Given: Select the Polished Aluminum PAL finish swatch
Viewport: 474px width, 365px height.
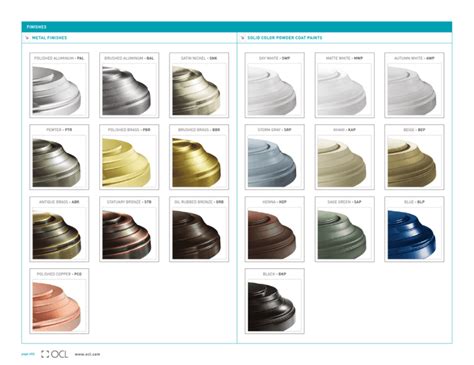Looking at the screenshot, I should (x=59, y=85).
